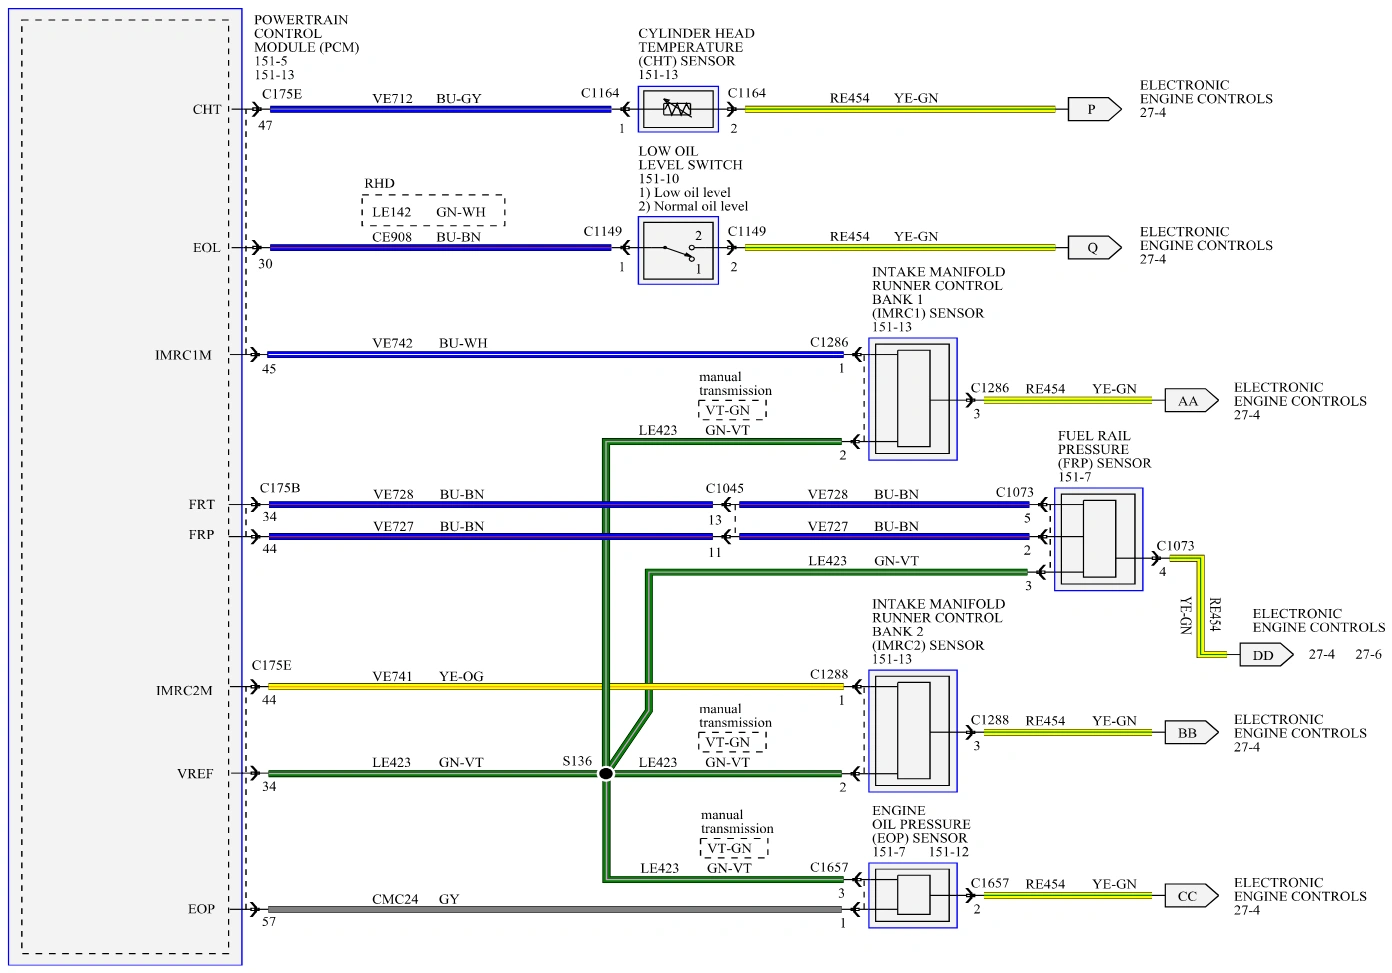The width and height of the screenshot is (1392, 973).
Task: Click off-page connector BB
Action: tap(1191, 733)
